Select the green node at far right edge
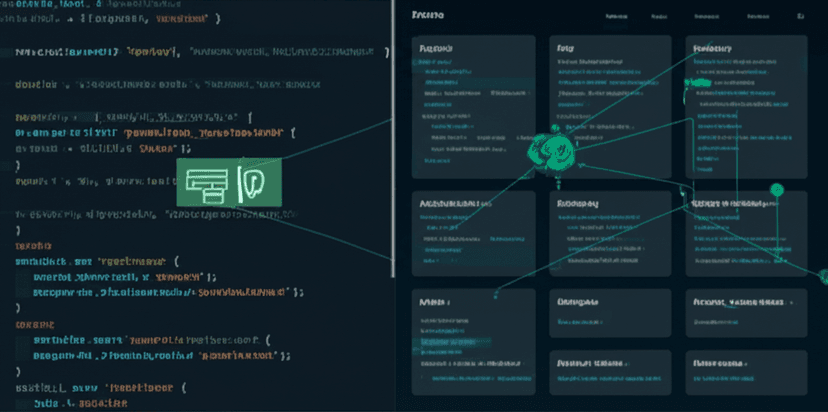Image resolution: width=828 pixels, height=412 pixels. coord(823,276)
